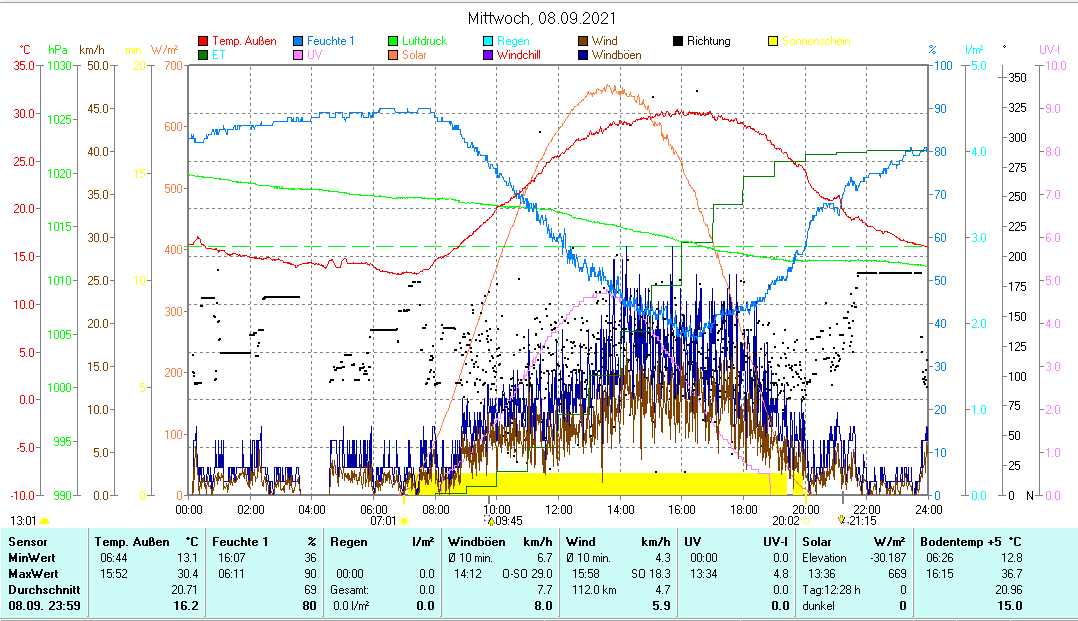Click the sunset marker at 20:02
This screenshot has height=621, width=1078.
pos(808,520)
